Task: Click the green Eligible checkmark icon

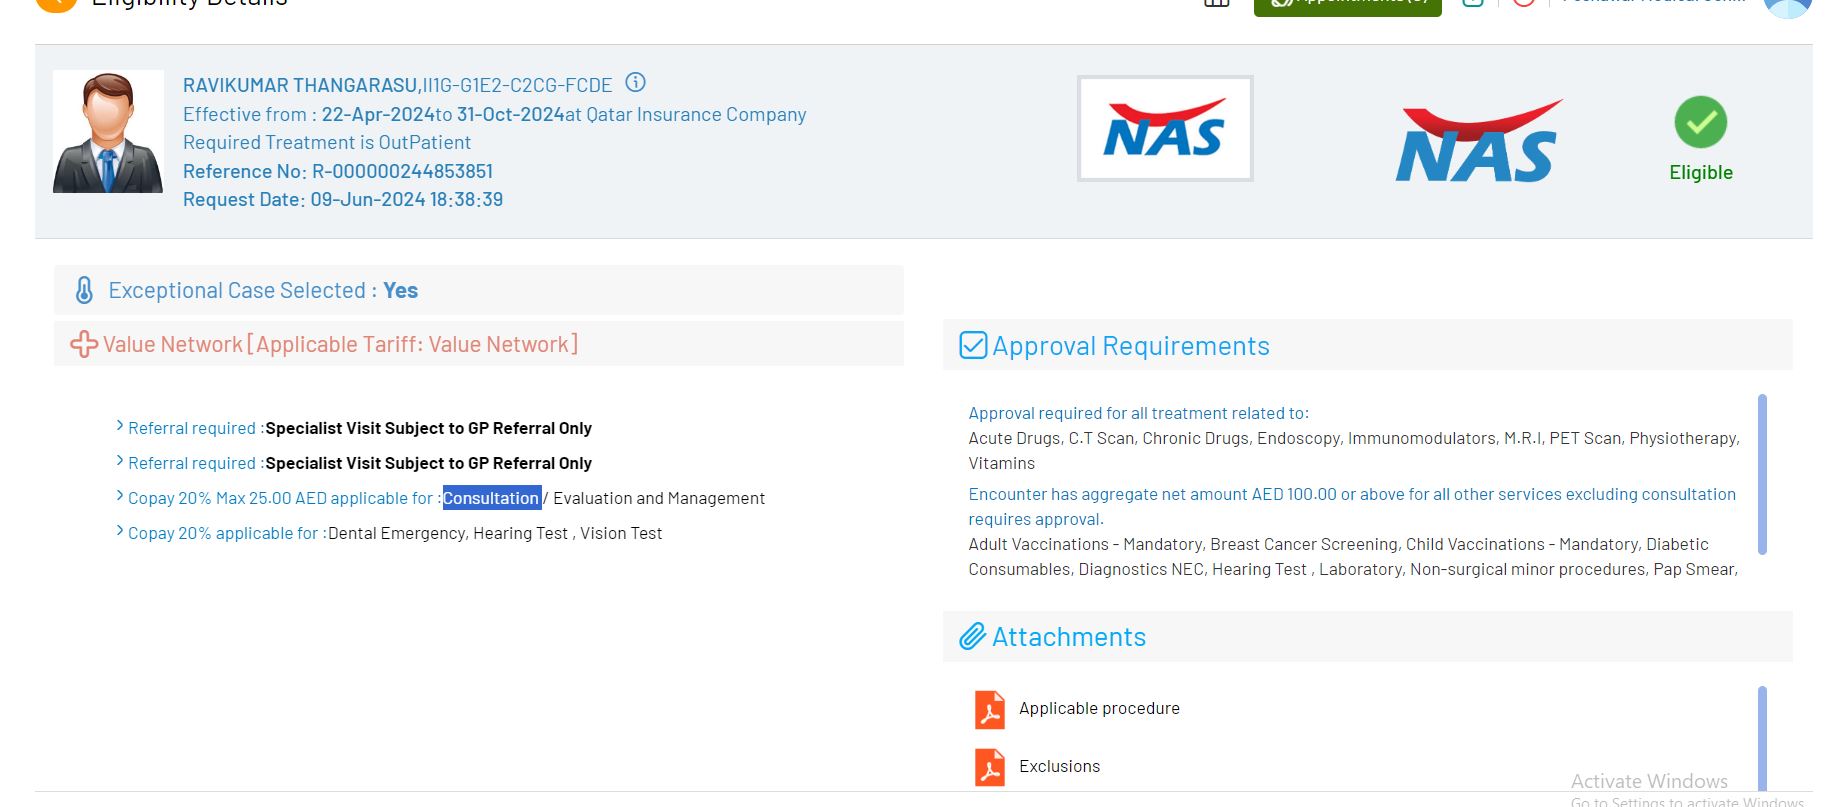Action: [x=1700, y=123]
